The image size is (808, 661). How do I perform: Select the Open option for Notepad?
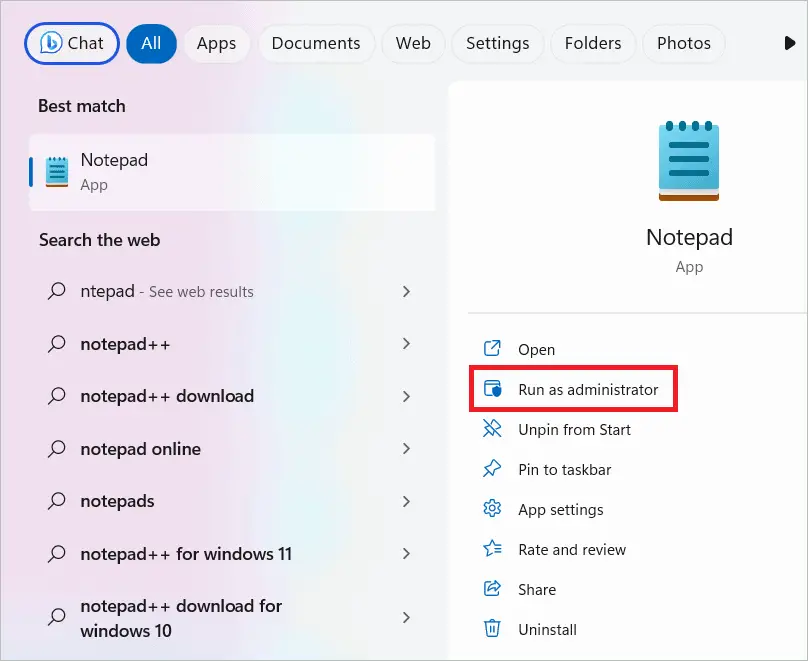[x=536, y=349]
